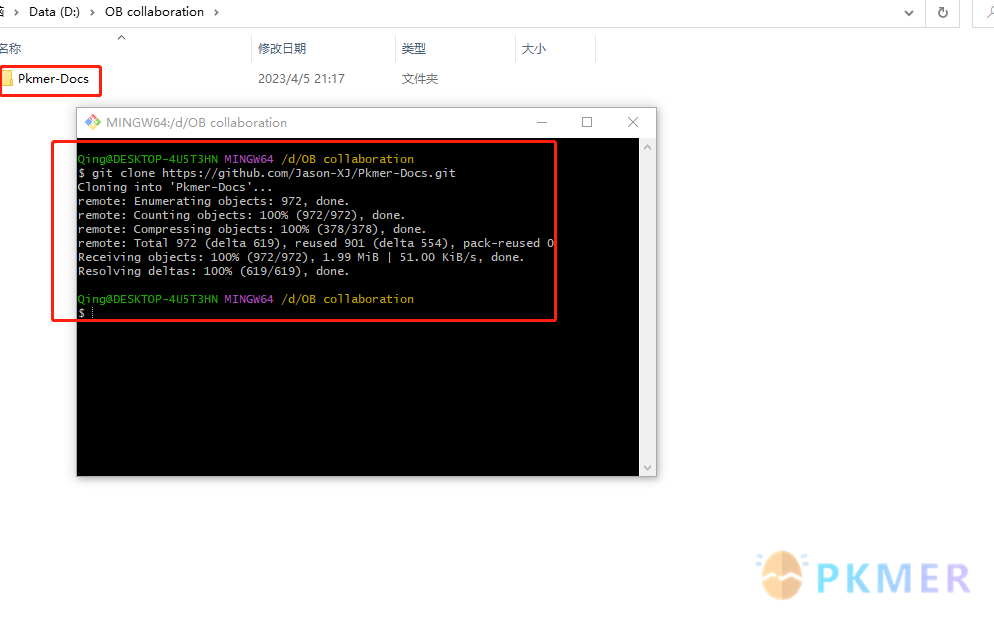
Task: Click the git clone command line
Action: [x=267, y=173]
